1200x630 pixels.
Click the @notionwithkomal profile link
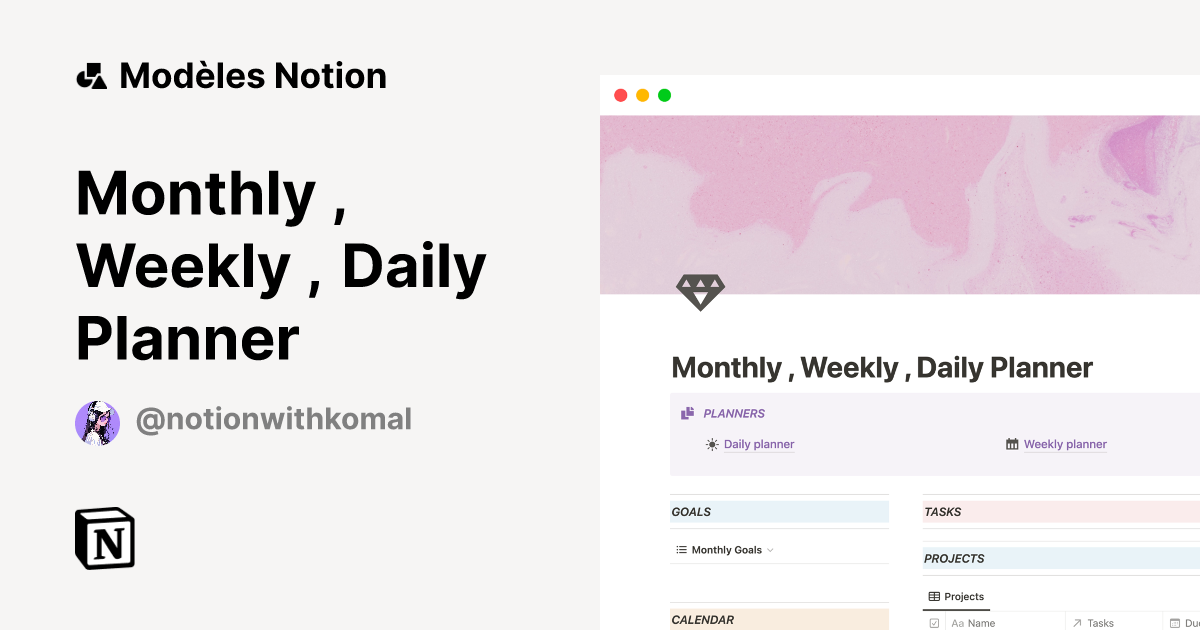pos(272,419)
